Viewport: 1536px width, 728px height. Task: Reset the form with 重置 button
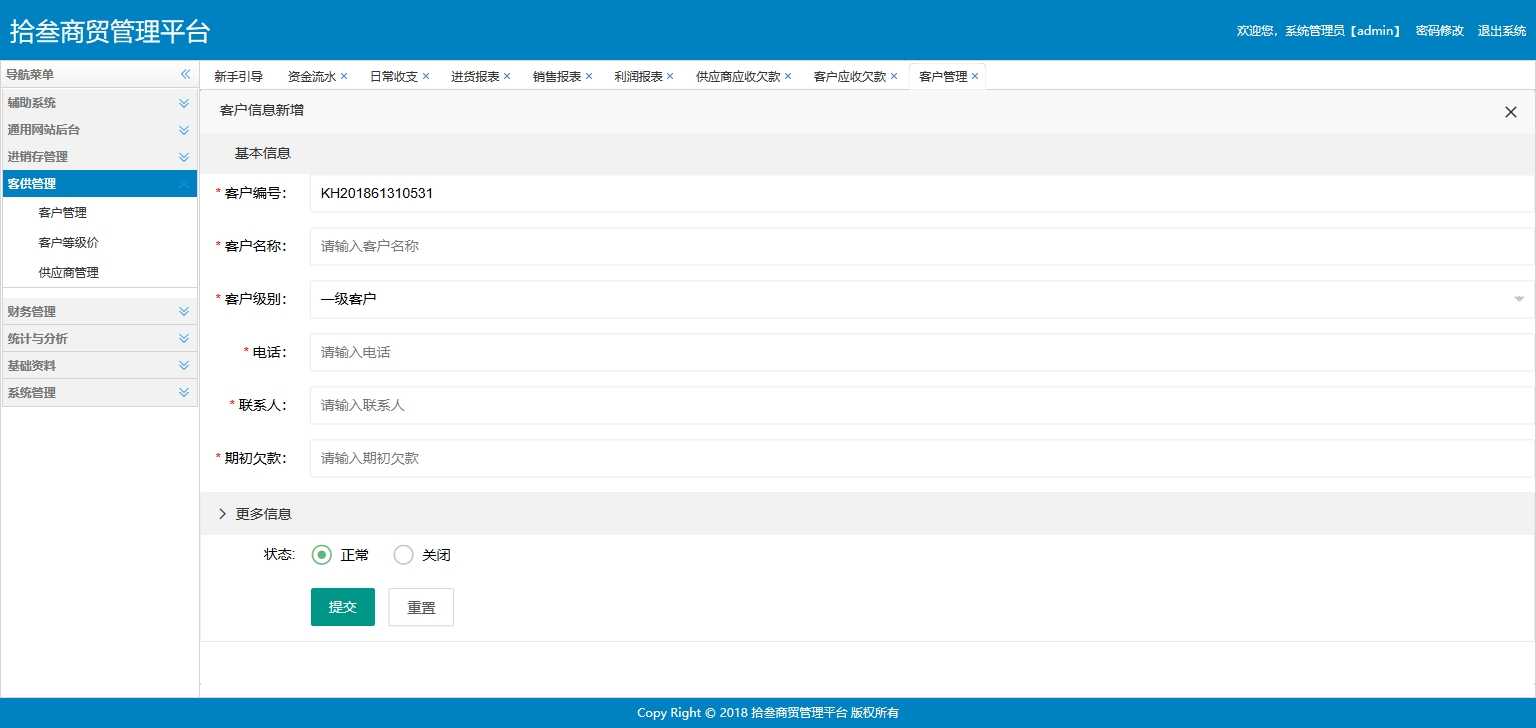(421, 607)
